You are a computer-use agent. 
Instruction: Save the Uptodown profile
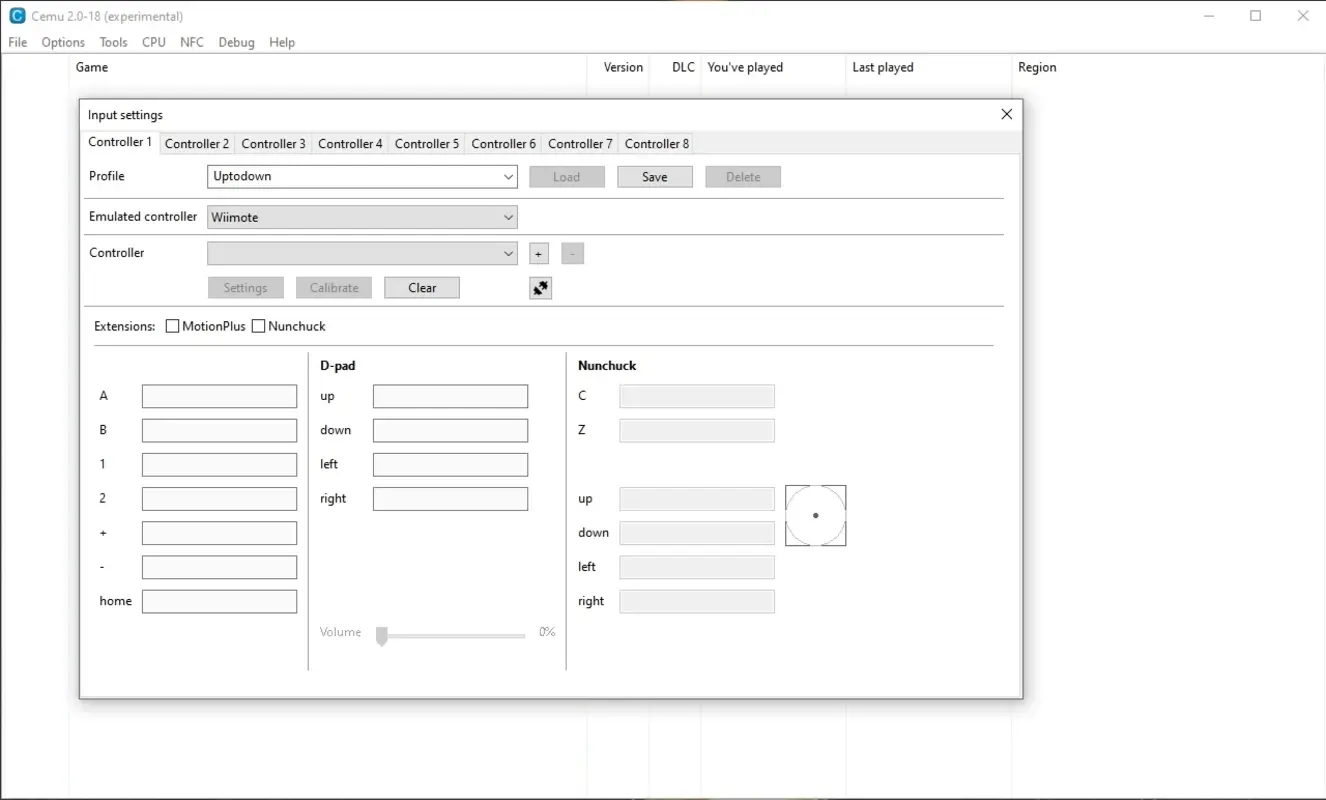click(655, 177)
